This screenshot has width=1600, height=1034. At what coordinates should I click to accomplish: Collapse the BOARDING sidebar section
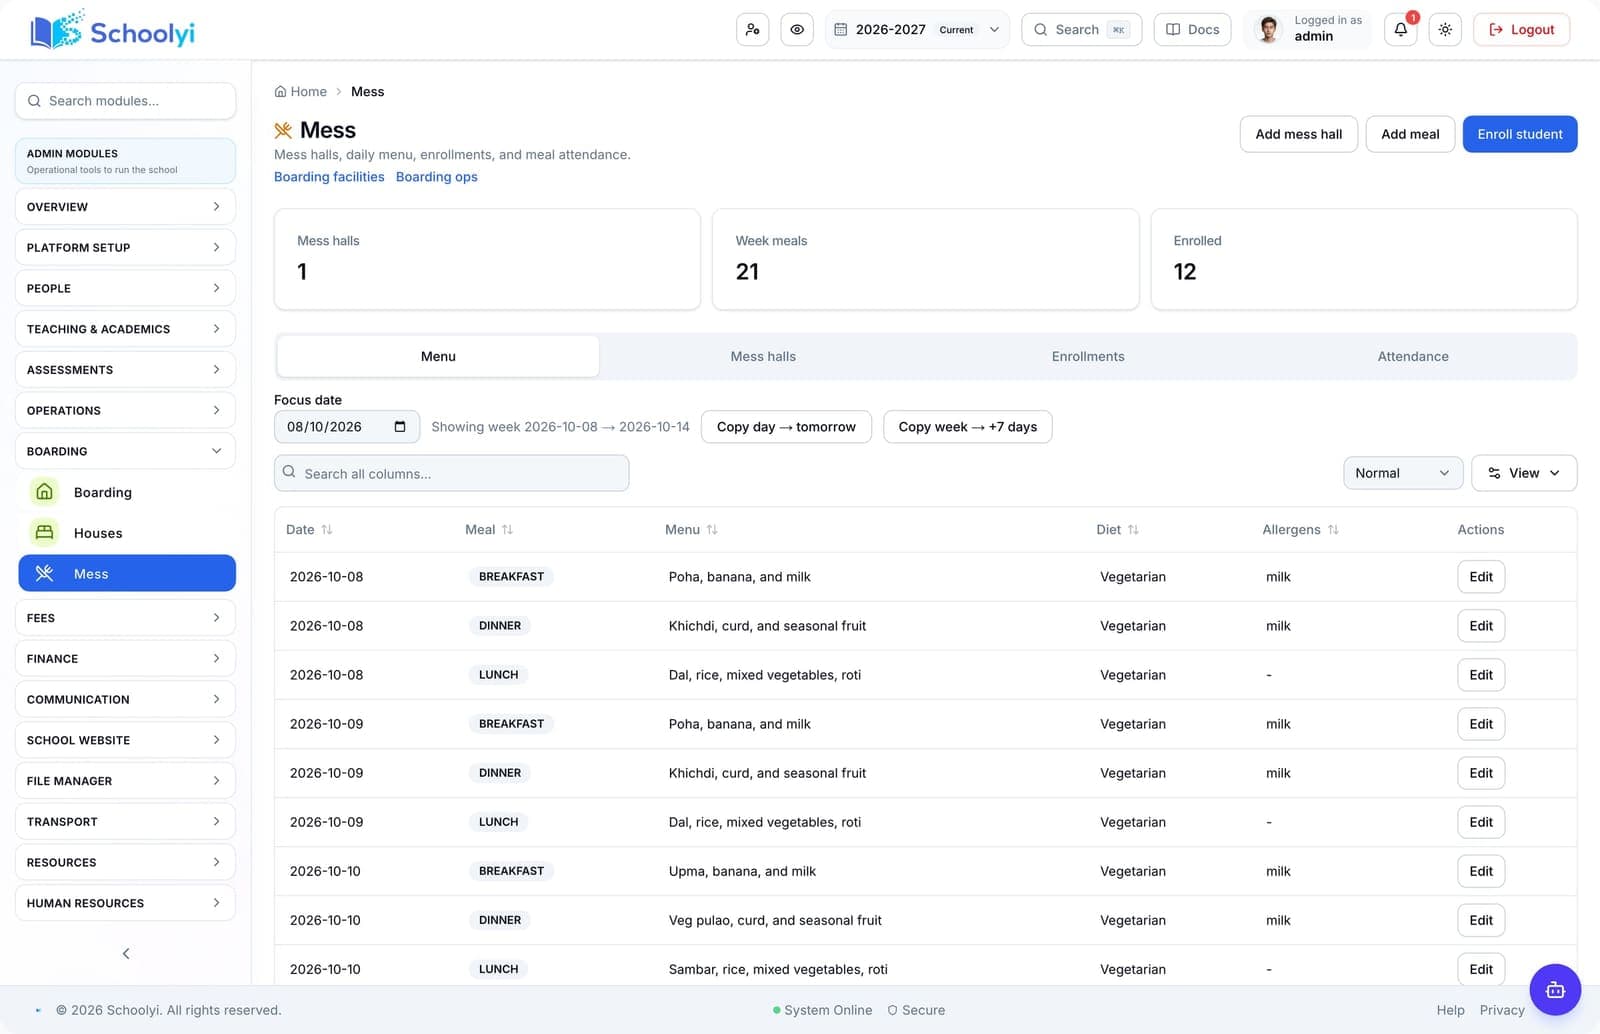point(125,451)
